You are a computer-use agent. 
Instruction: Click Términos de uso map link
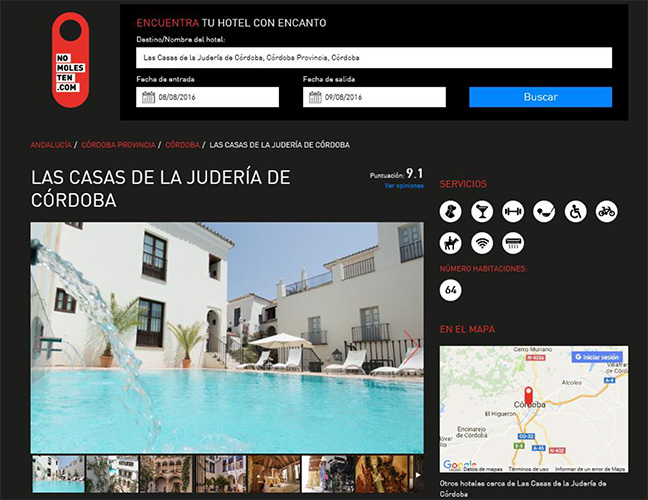coord(528,469)
